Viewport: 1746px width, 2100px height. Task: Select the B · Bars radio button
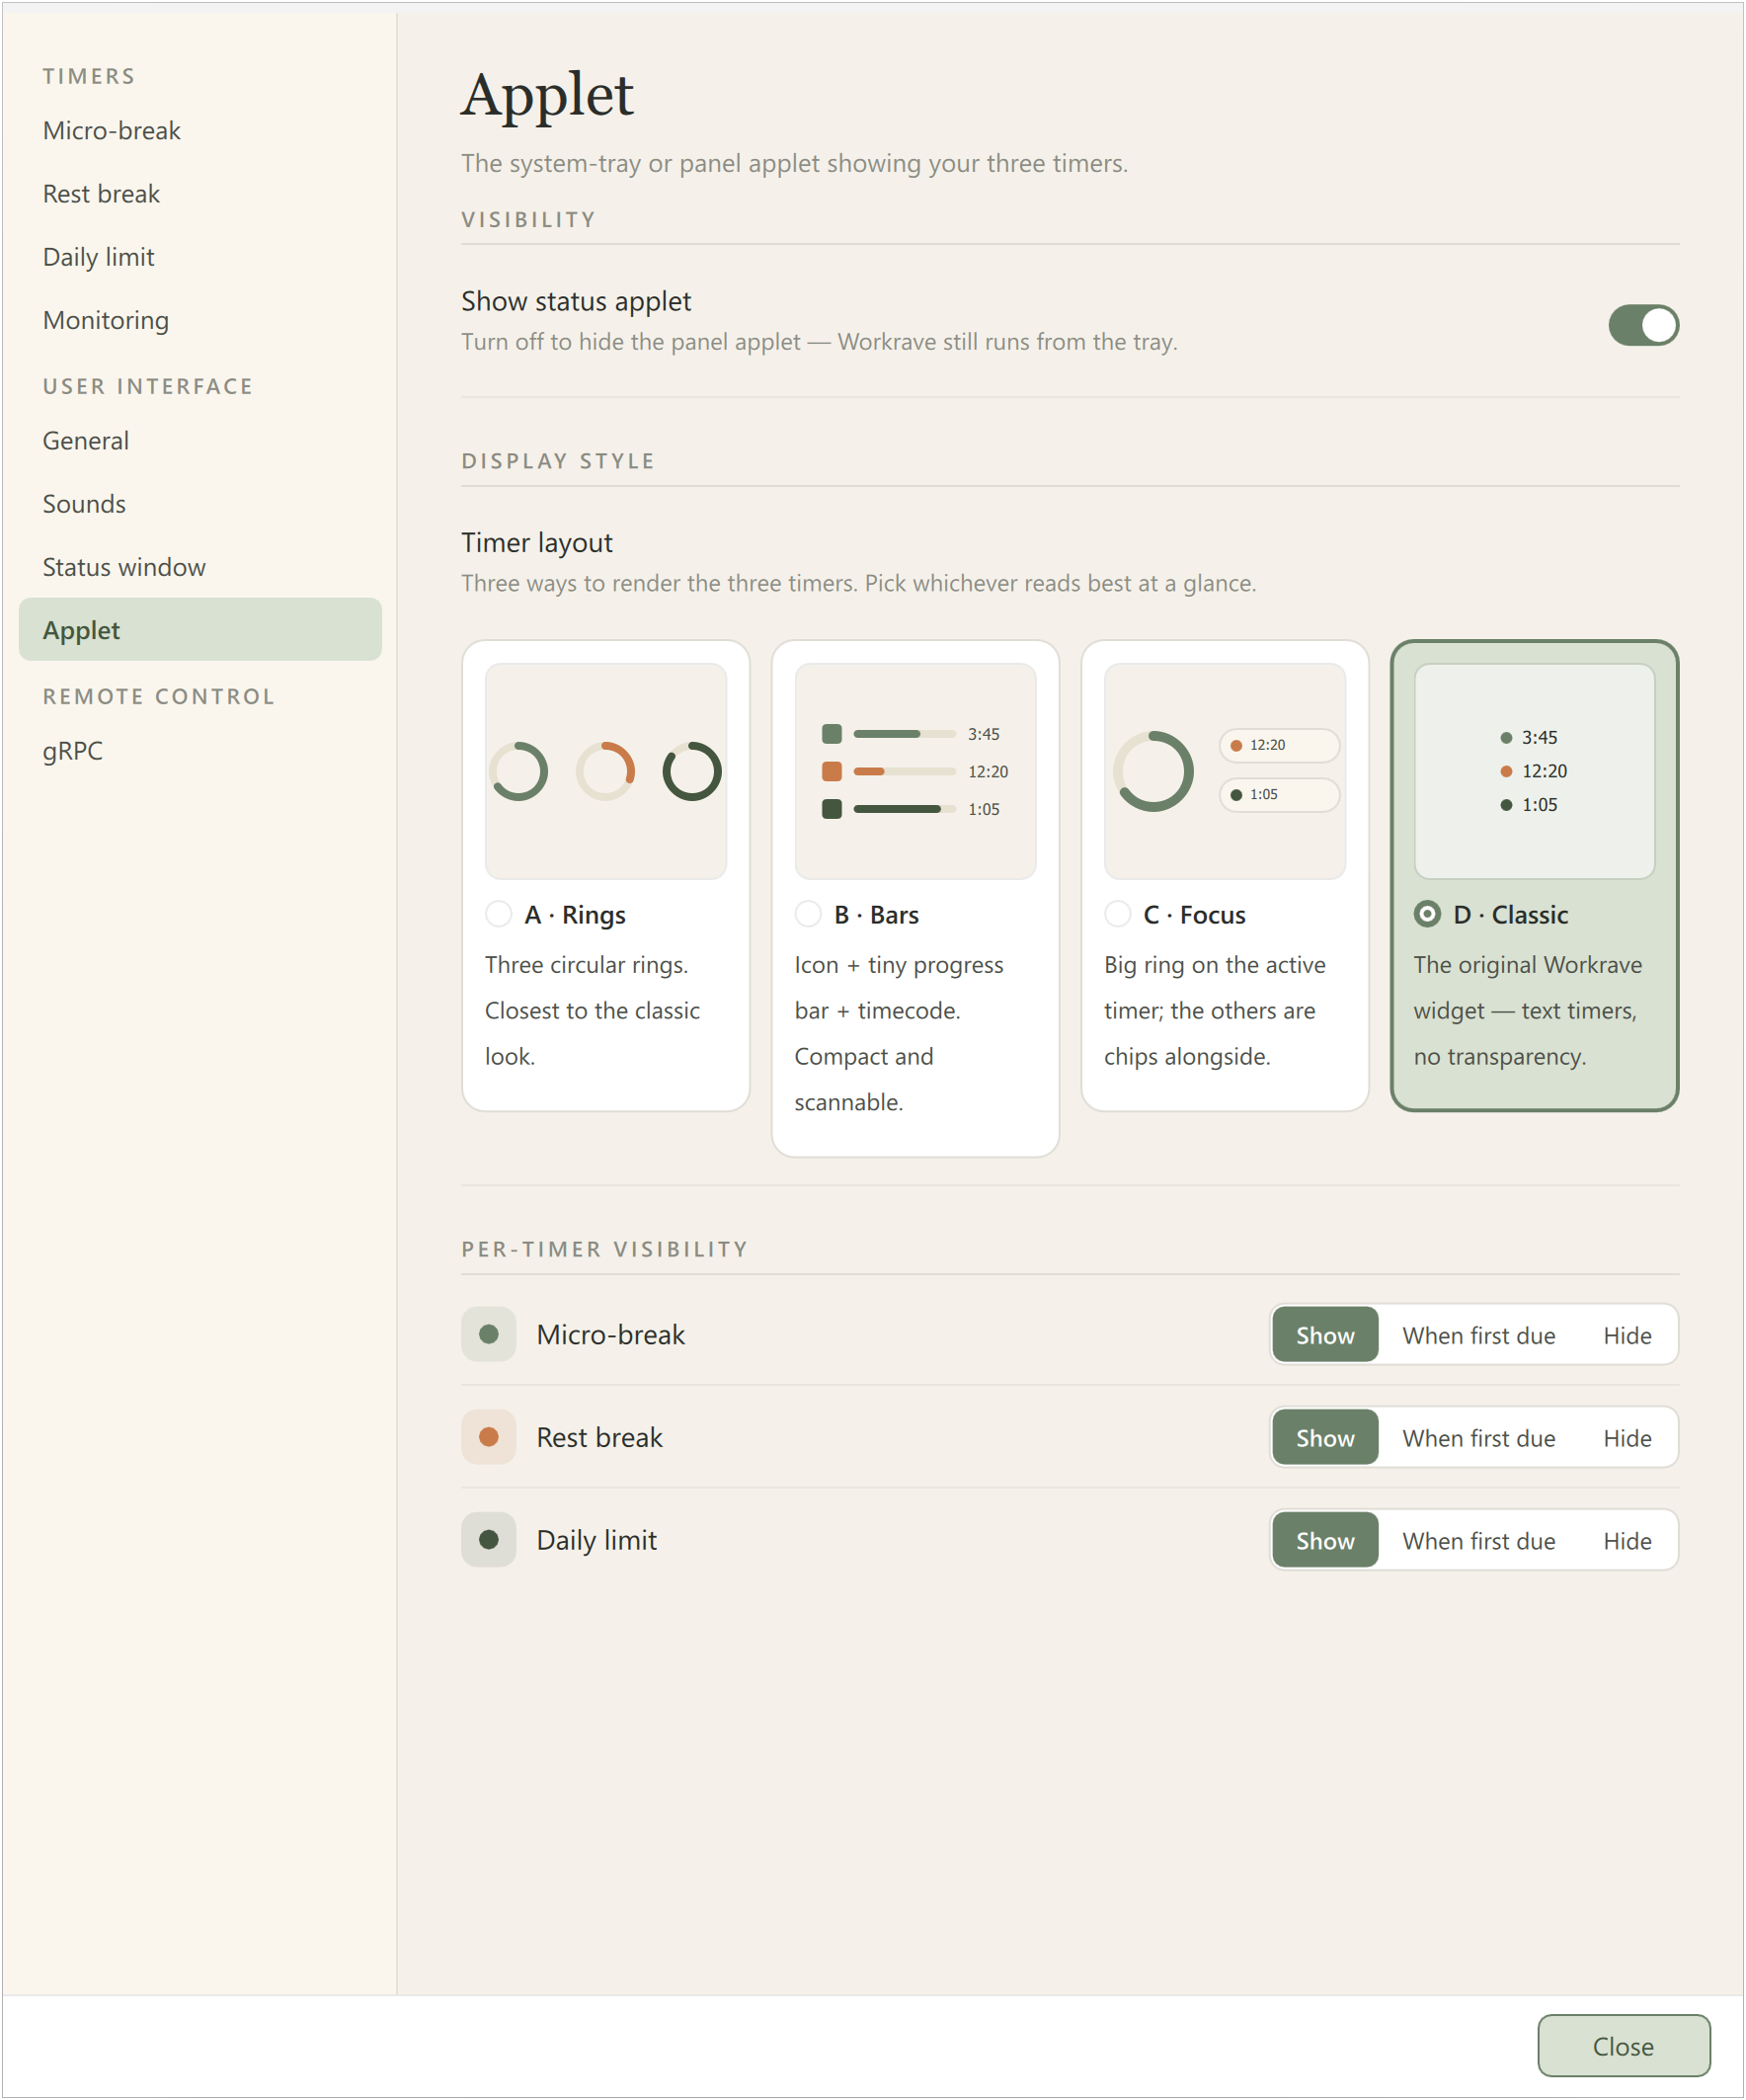(x=808, y=914)
